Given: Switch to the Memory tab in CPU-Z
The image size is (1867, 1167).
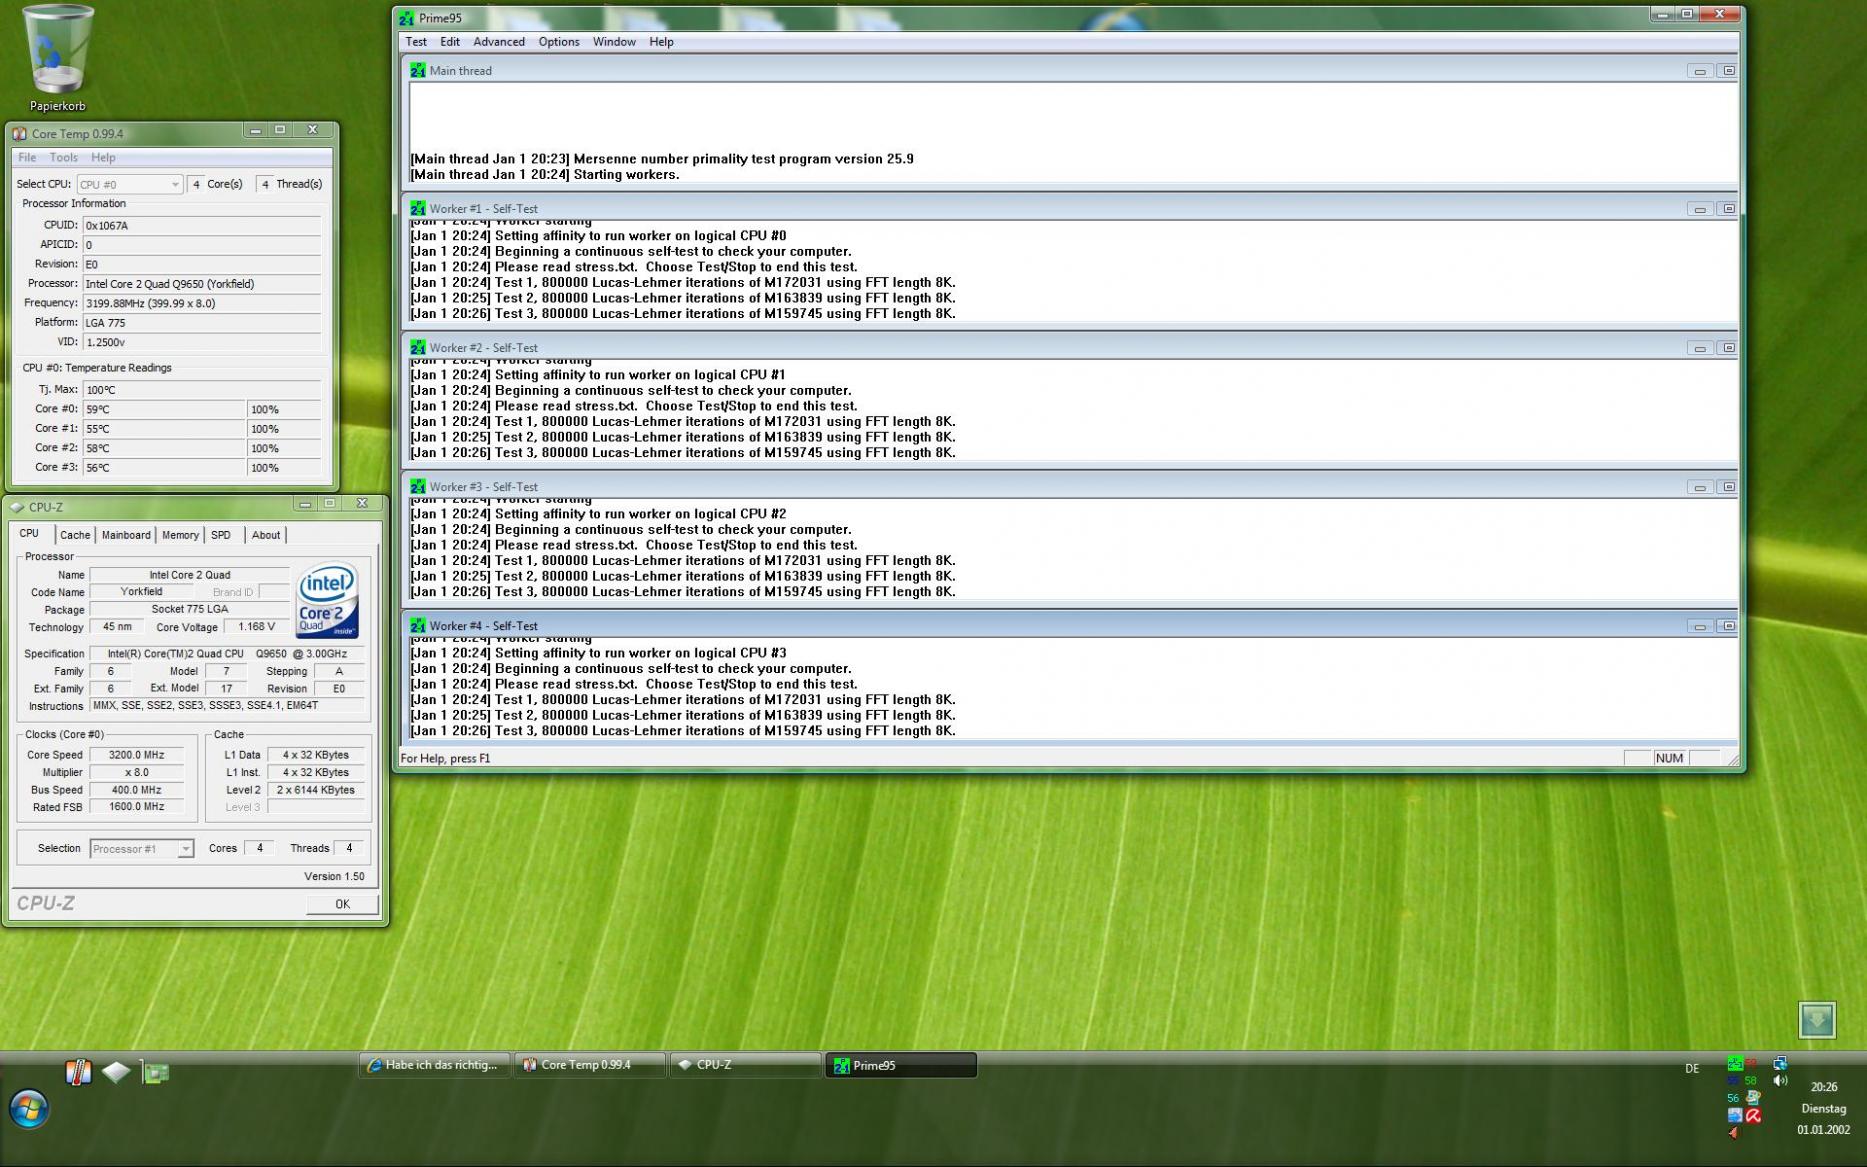Looking at the screenshot, I should click(x=180, y=535).
